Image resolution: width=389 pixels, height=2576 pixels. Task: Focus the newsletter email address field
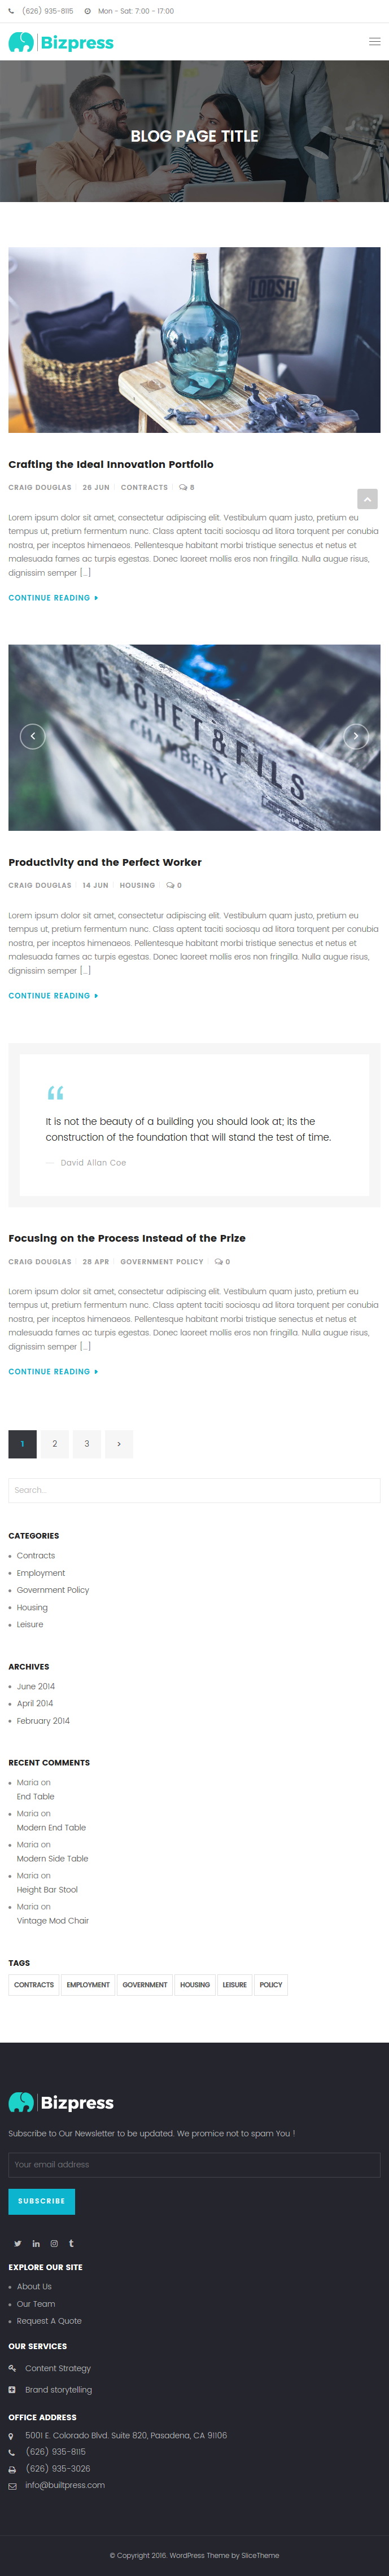194,2164
